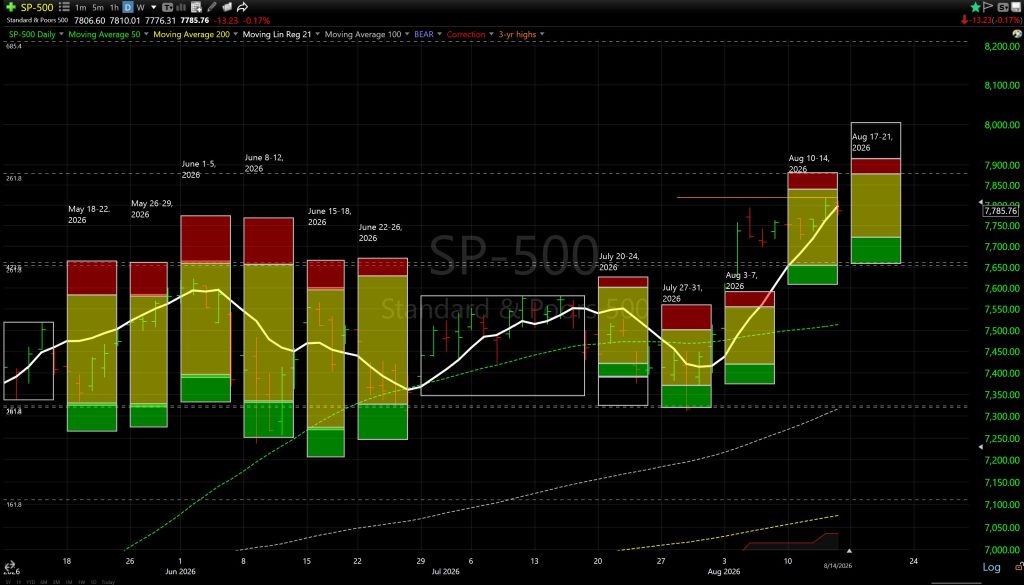Click the 'June 22-26, 2026' annotation text

tap(380, 232)
